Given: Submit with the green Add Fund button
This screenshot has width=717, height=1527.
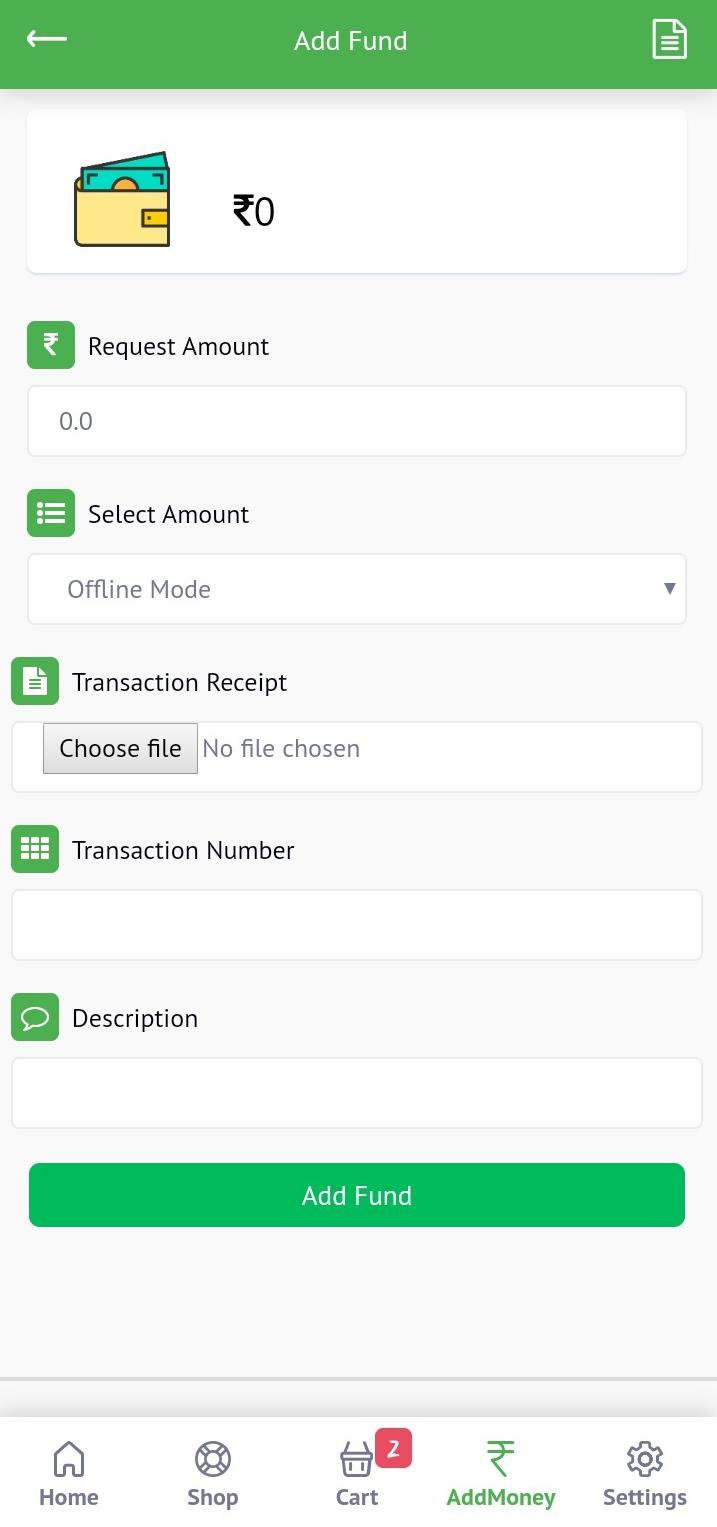Looking at the screenshot, I should point(357,1195).
